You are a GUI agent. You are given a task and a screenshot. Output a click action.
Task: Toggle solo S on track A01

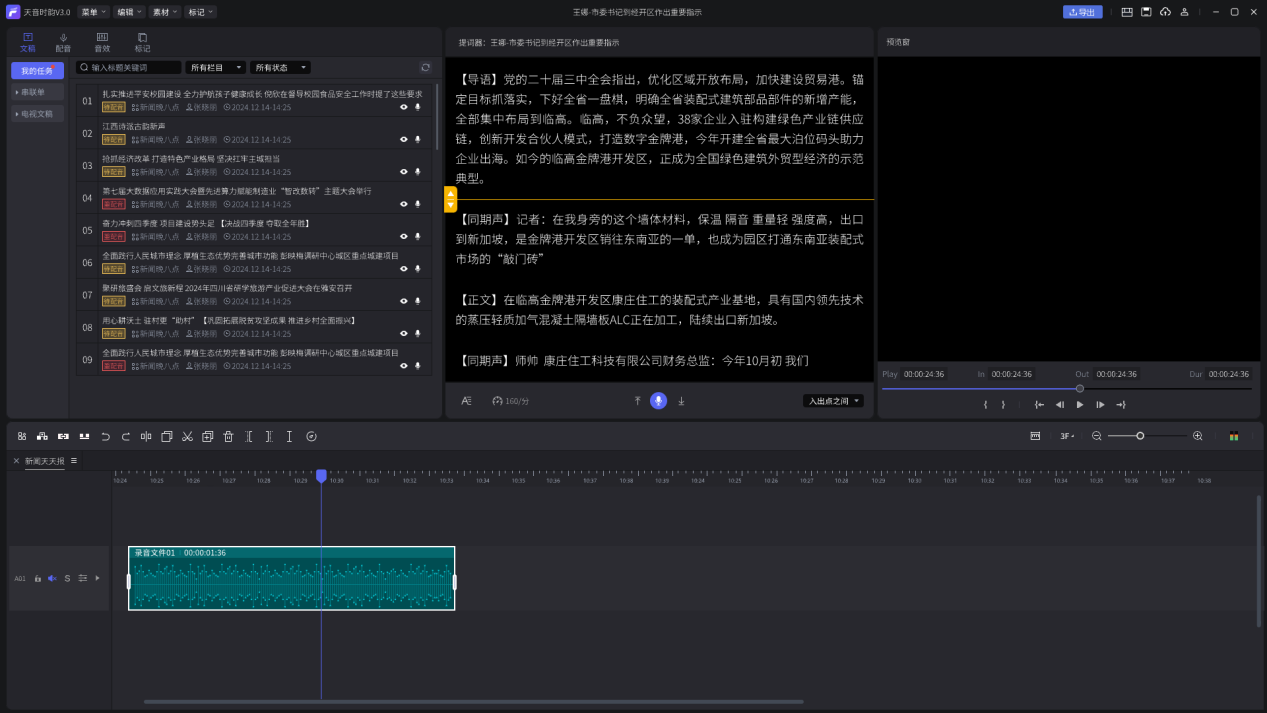67,578
